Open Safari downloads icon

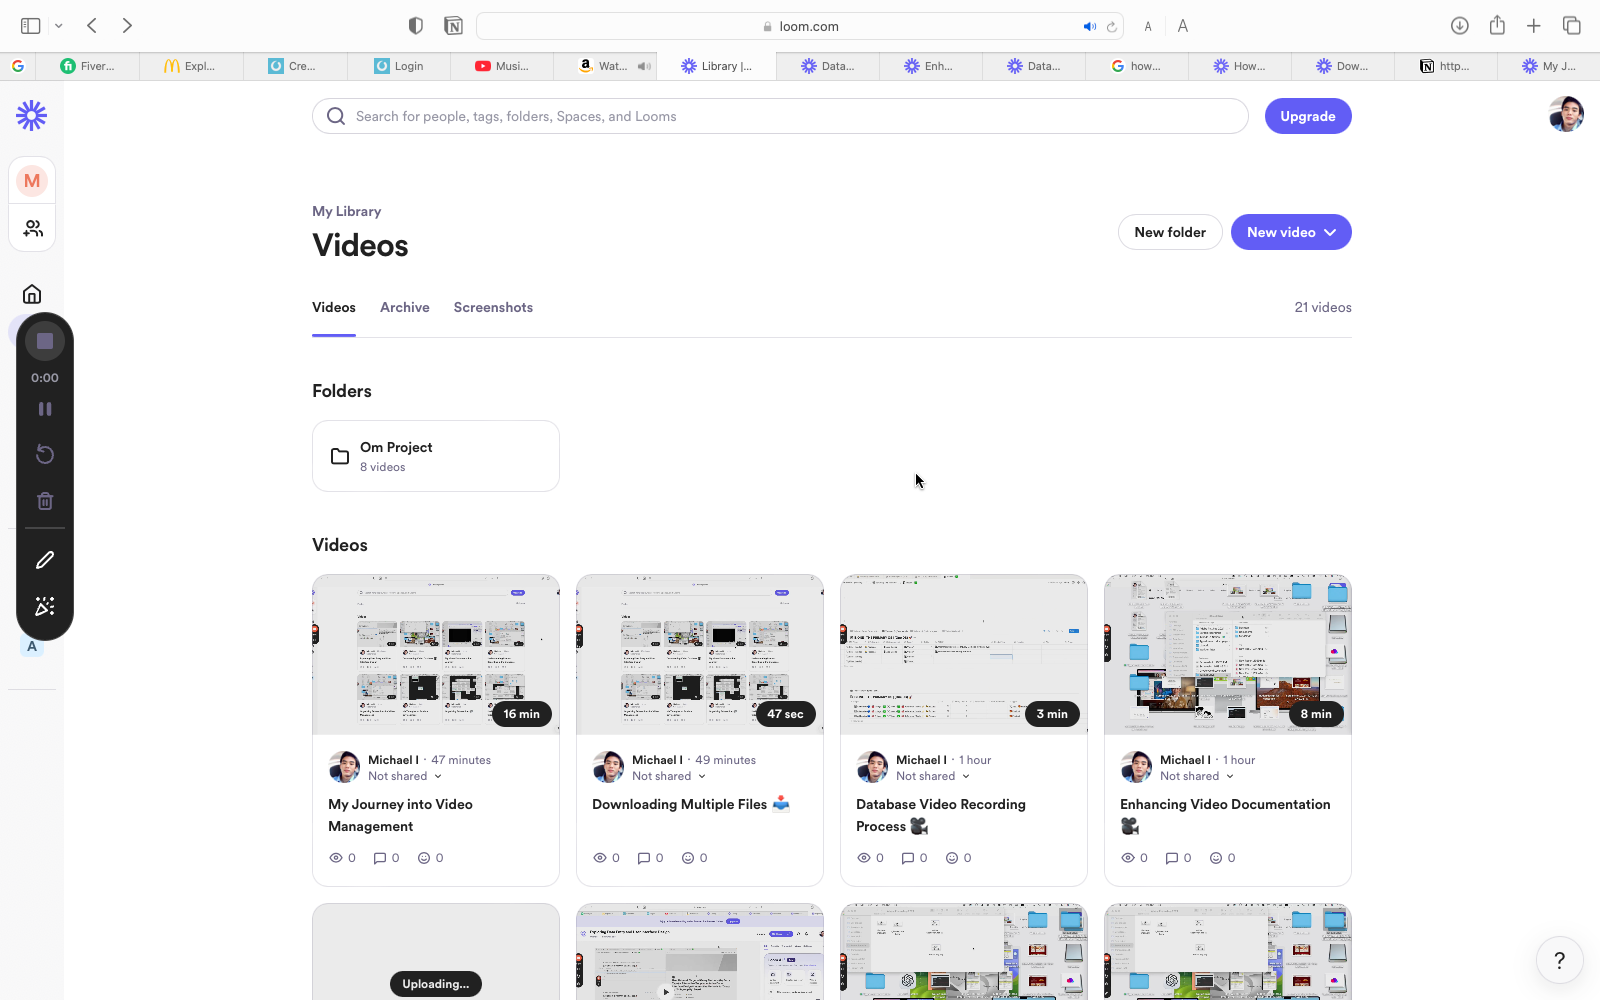[1460, 26]
